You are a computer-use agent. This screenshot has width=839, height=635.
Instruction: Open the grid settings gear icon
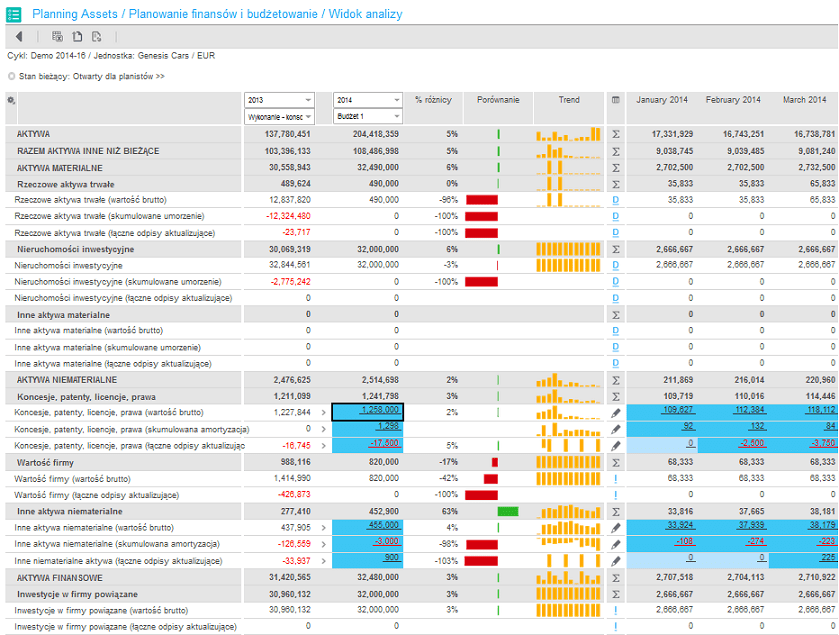(x=11, y=100)
